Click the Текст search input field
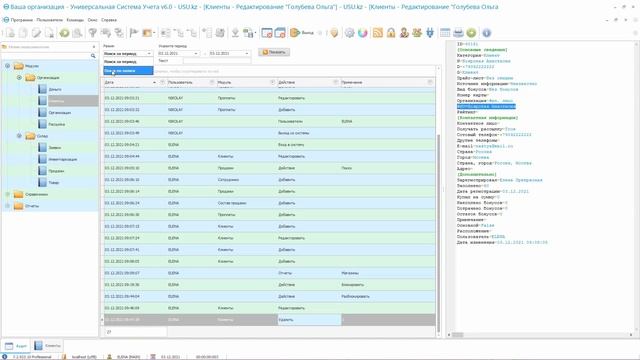This screenshot has width=640, height=360. click(x=217, y=61)
